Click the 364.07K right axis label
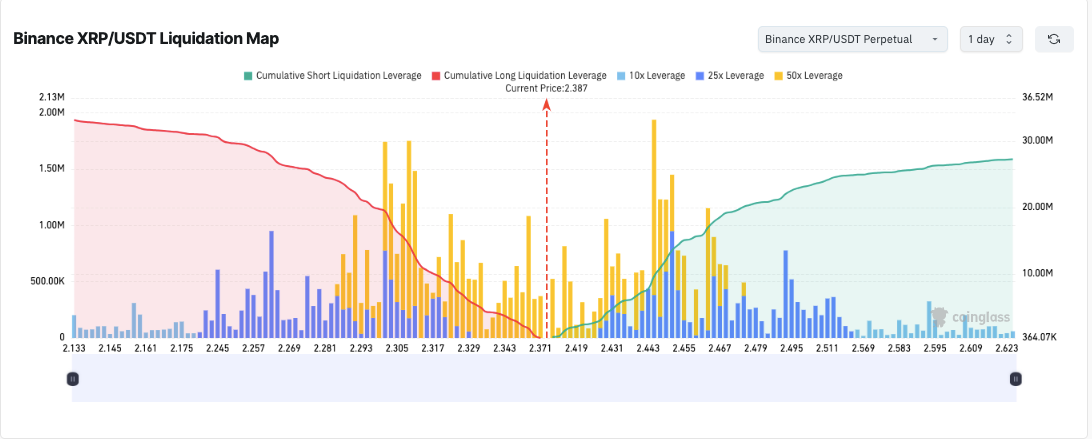The width and height of the screenshot is (1092, 439). click(1039, 337)
